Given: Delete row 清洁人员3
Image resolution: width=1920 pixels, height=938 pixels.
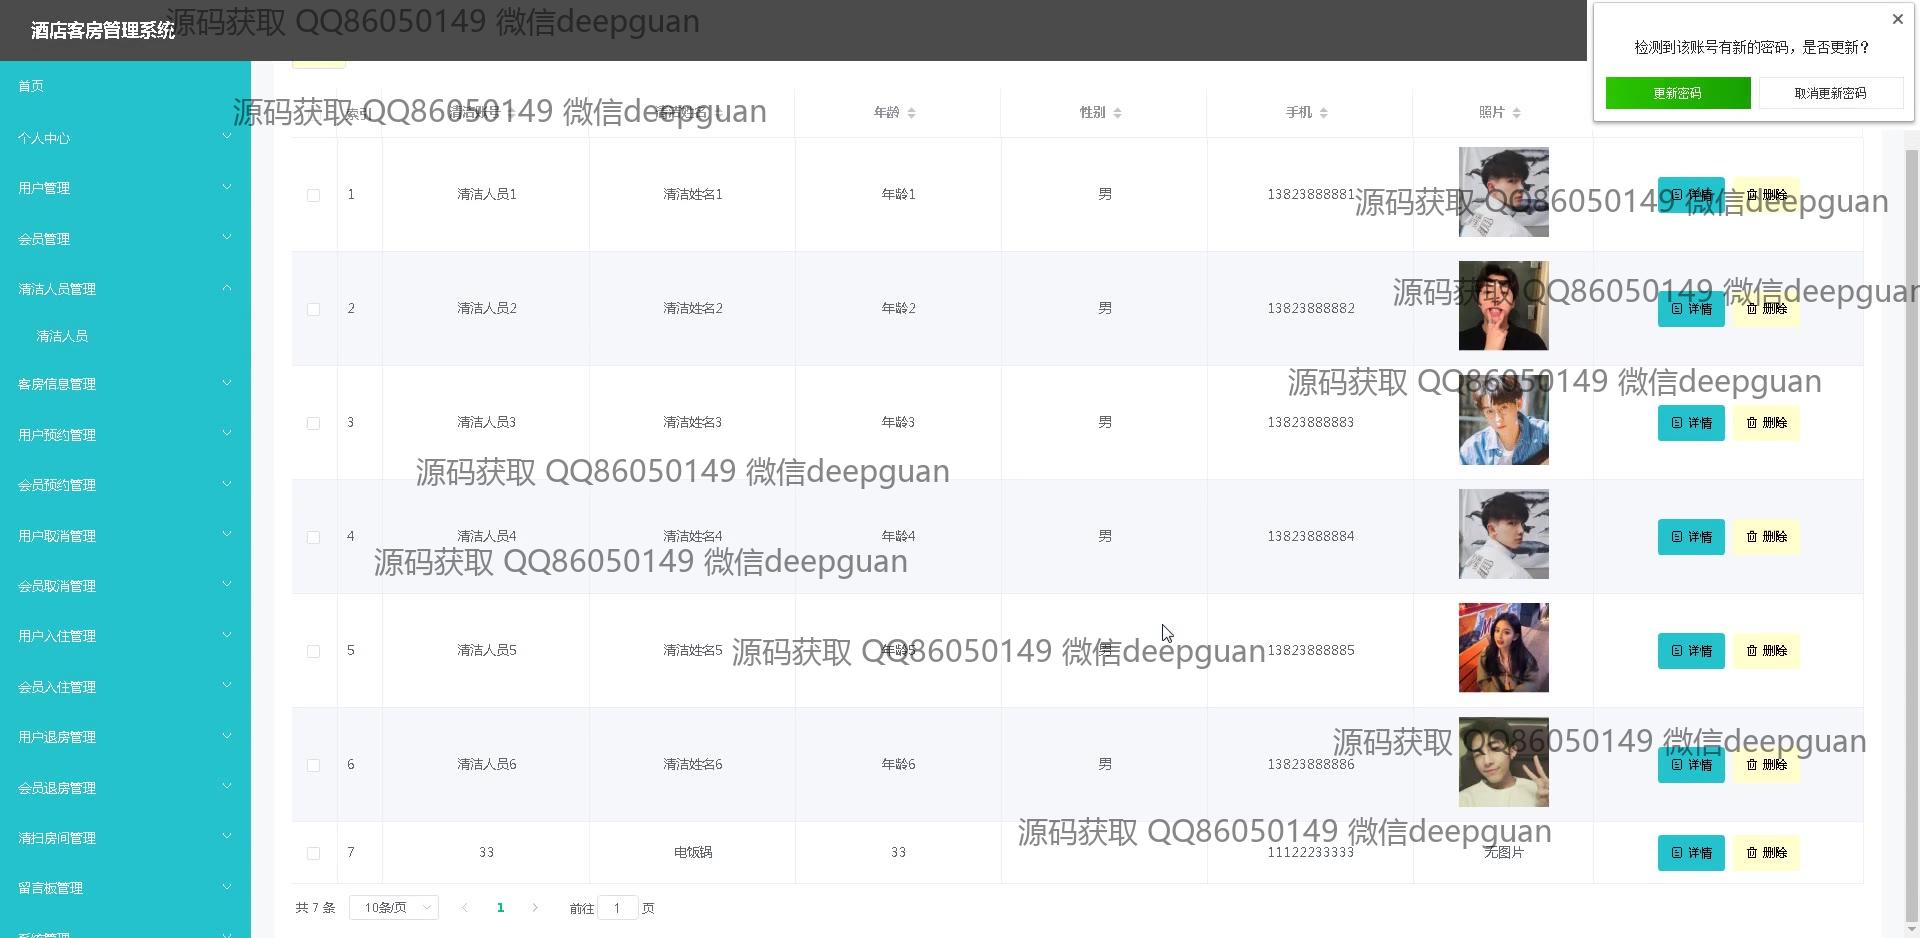Looking at the screenshot, I should (1766, 423).
